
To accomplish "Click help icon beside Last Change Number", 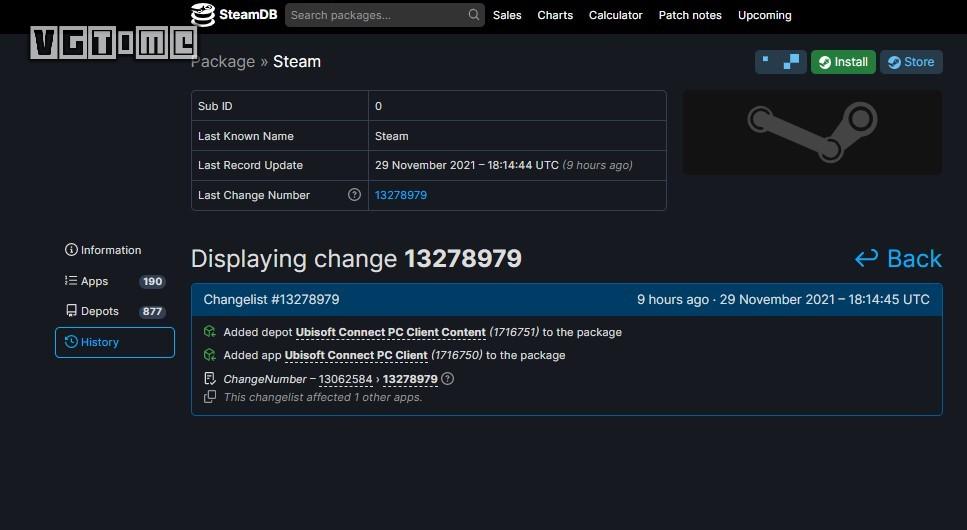I will 354,195.
